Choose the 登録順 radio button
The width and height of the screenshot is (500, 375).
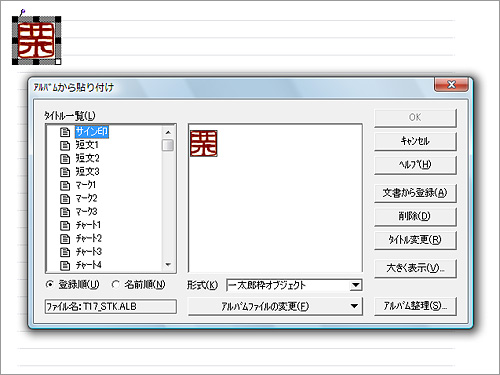pos(49,285)
